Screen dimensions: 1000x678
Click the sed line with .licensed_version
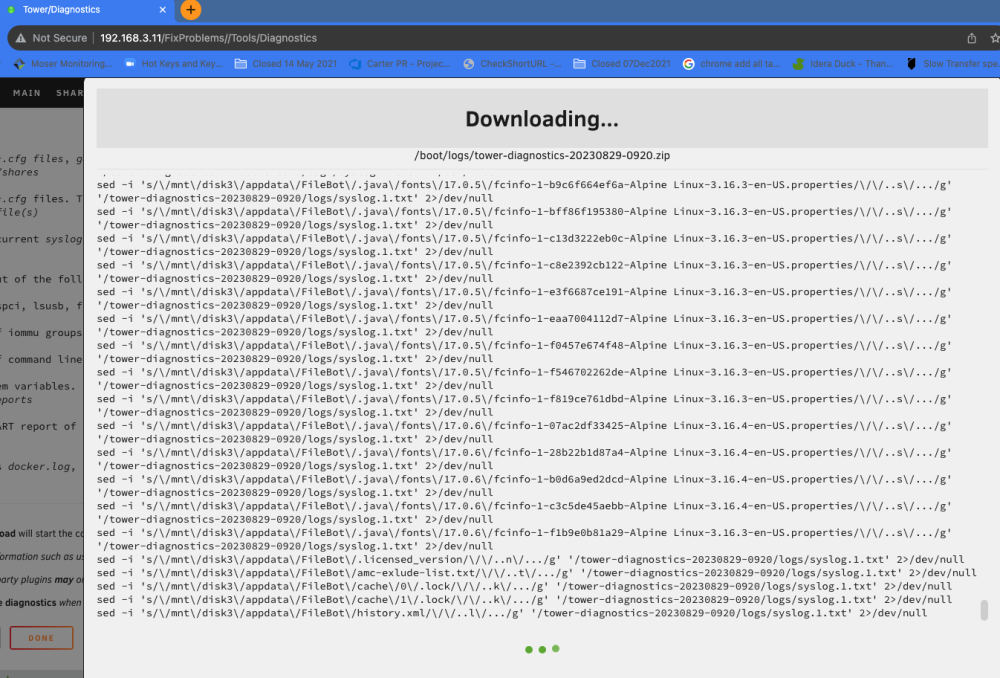pos(531,559)
